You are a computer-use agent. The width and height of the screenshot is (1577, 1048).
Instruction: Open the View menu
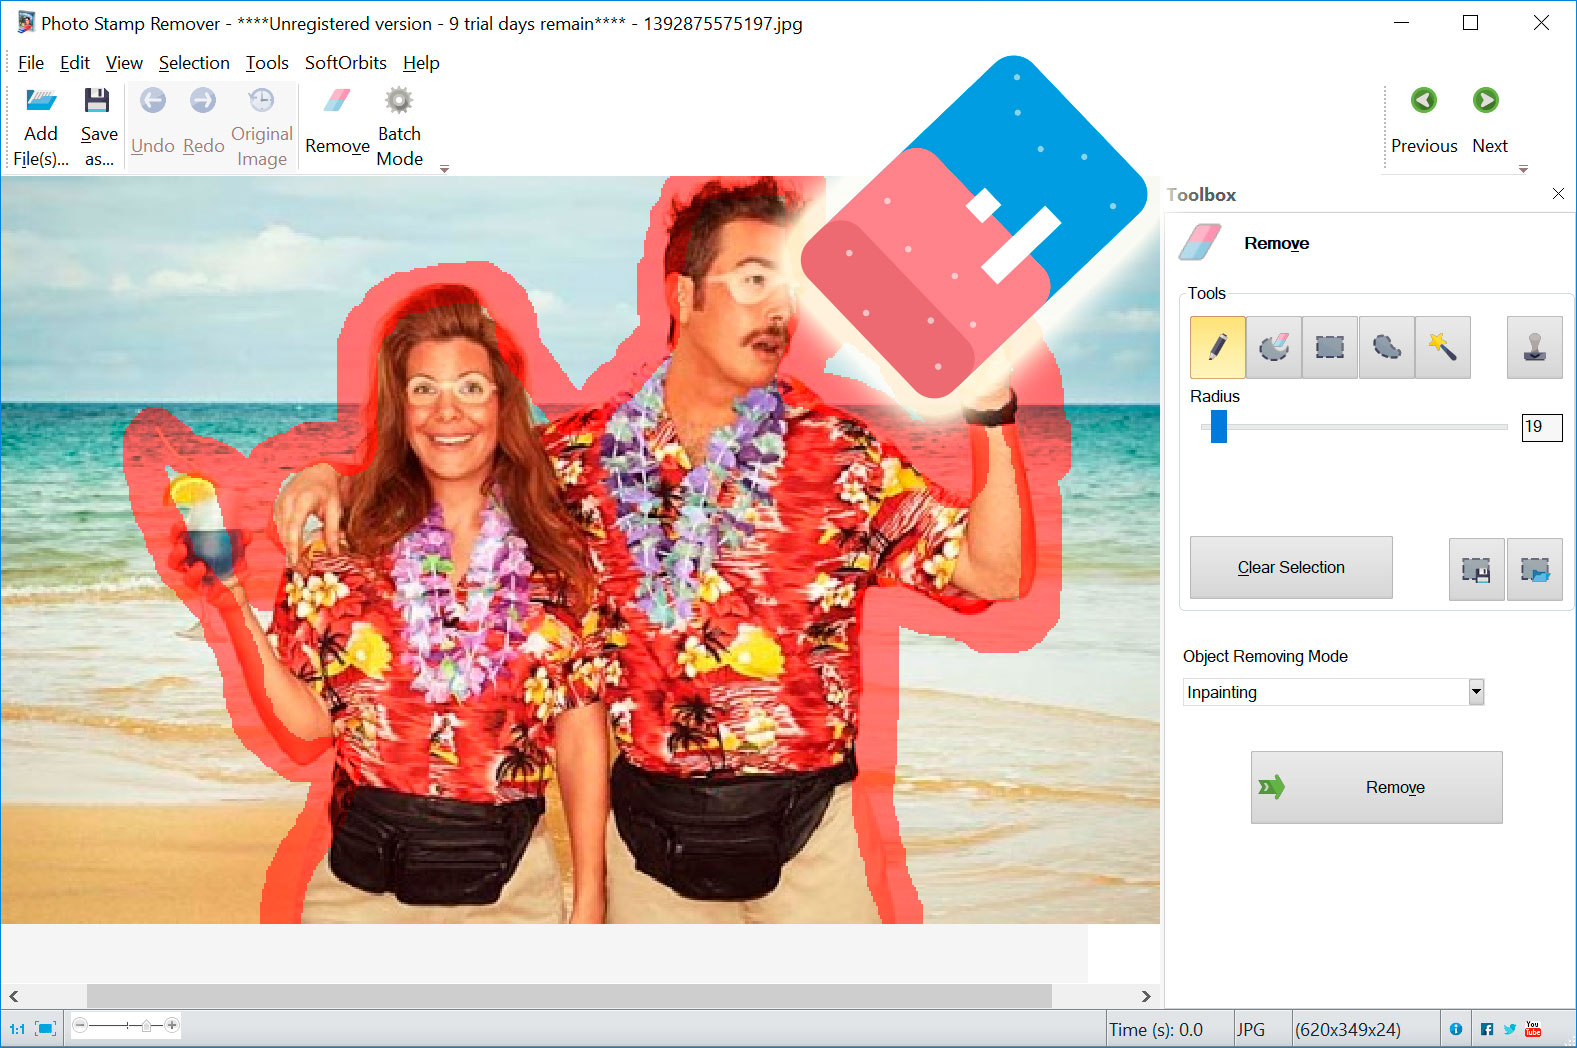[x=124, y=63]
